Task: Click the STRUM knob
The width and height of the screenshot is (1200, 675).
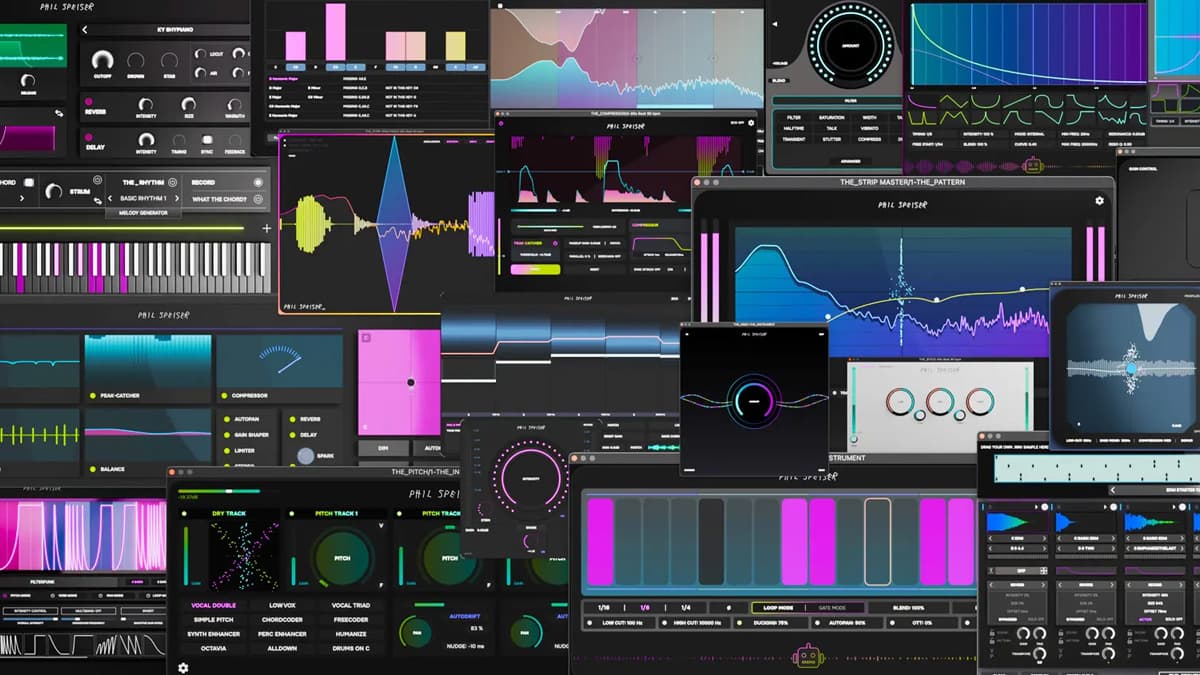Action: pos(53,189)
